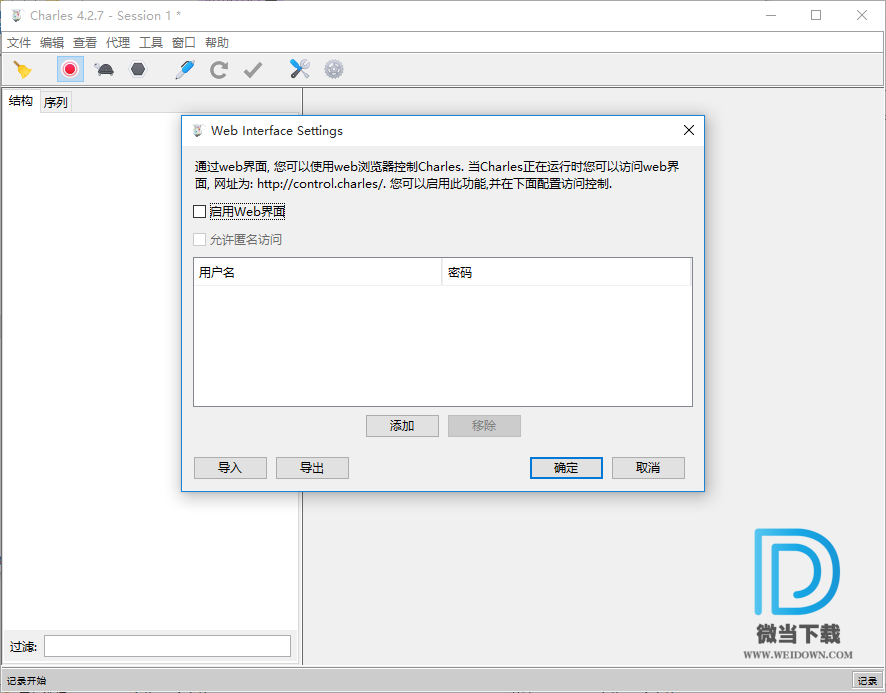The image size is (886, 693).
Task: Click the 记录开始 status text
Action: coord(27,681)
